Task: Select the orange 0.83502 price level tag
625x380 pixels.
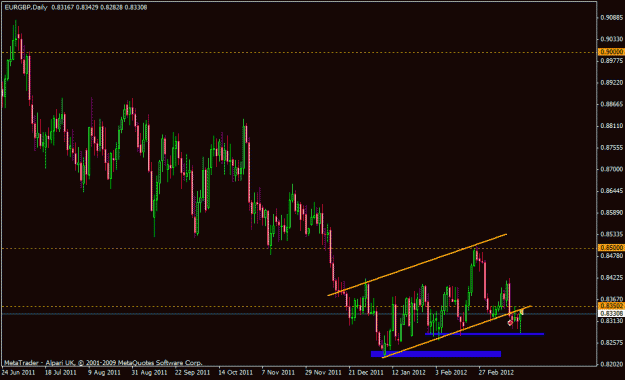Action: pos(611,306)
